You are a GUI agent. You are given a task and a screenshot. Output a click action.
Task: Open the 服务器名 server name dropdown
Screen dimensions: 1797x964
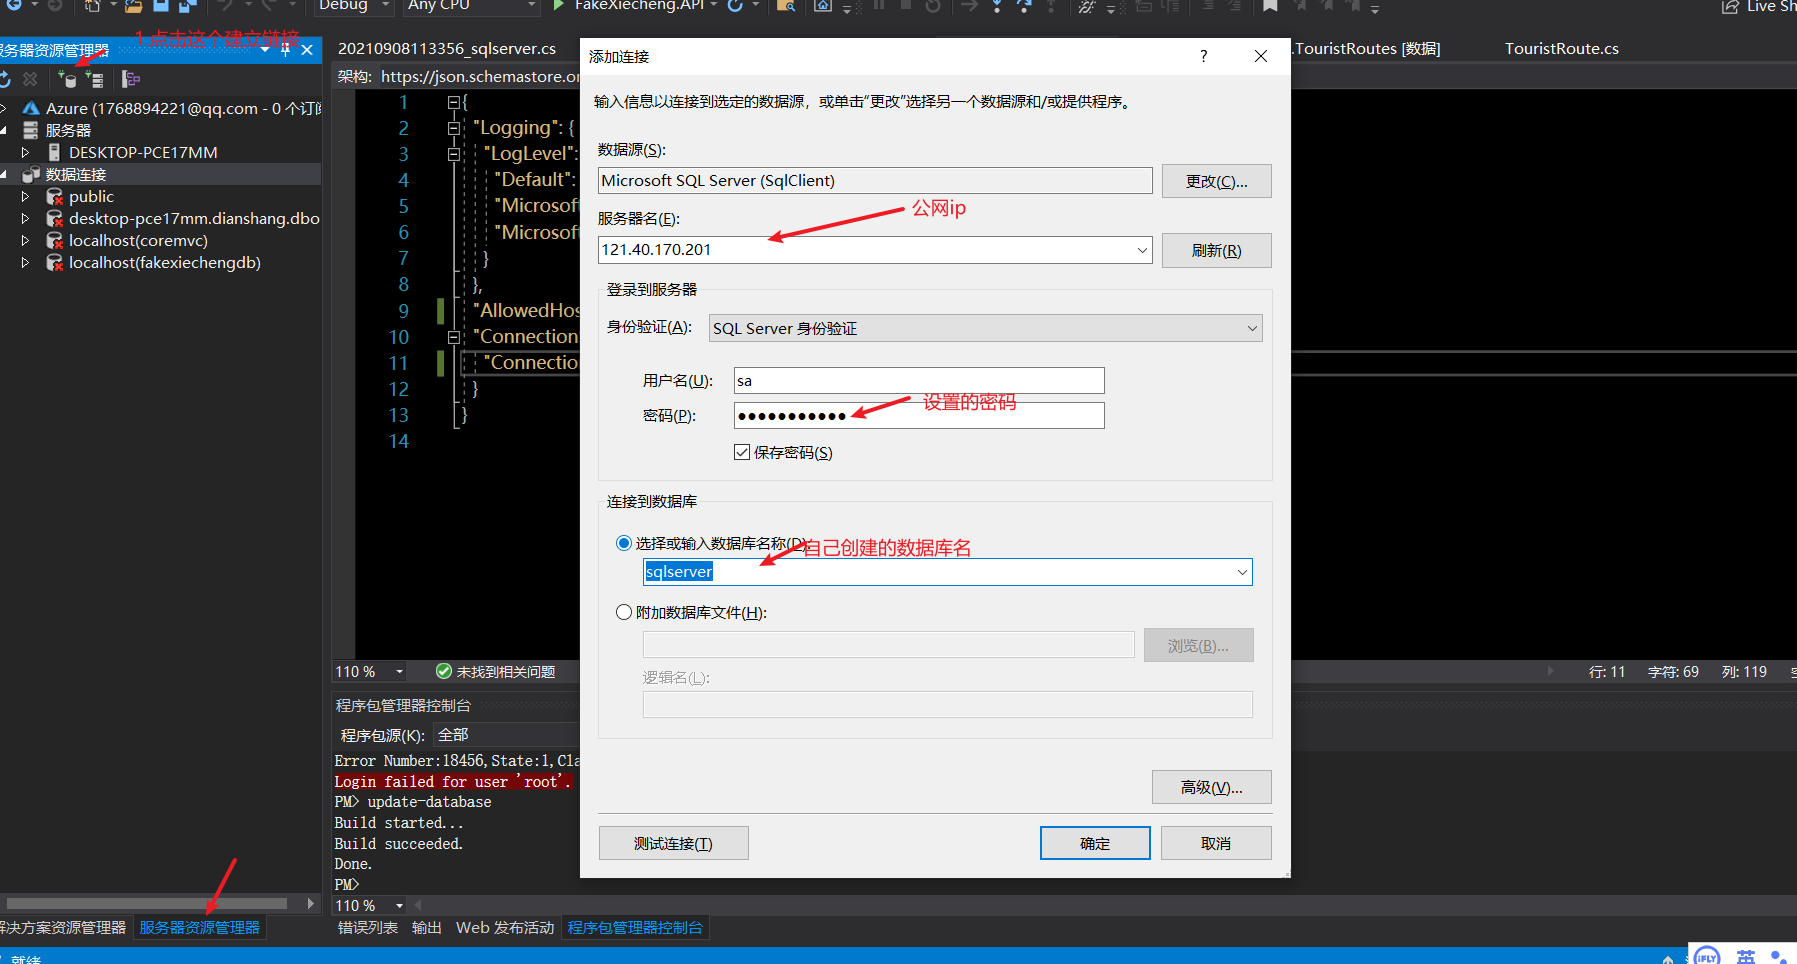pos(1142,250)
